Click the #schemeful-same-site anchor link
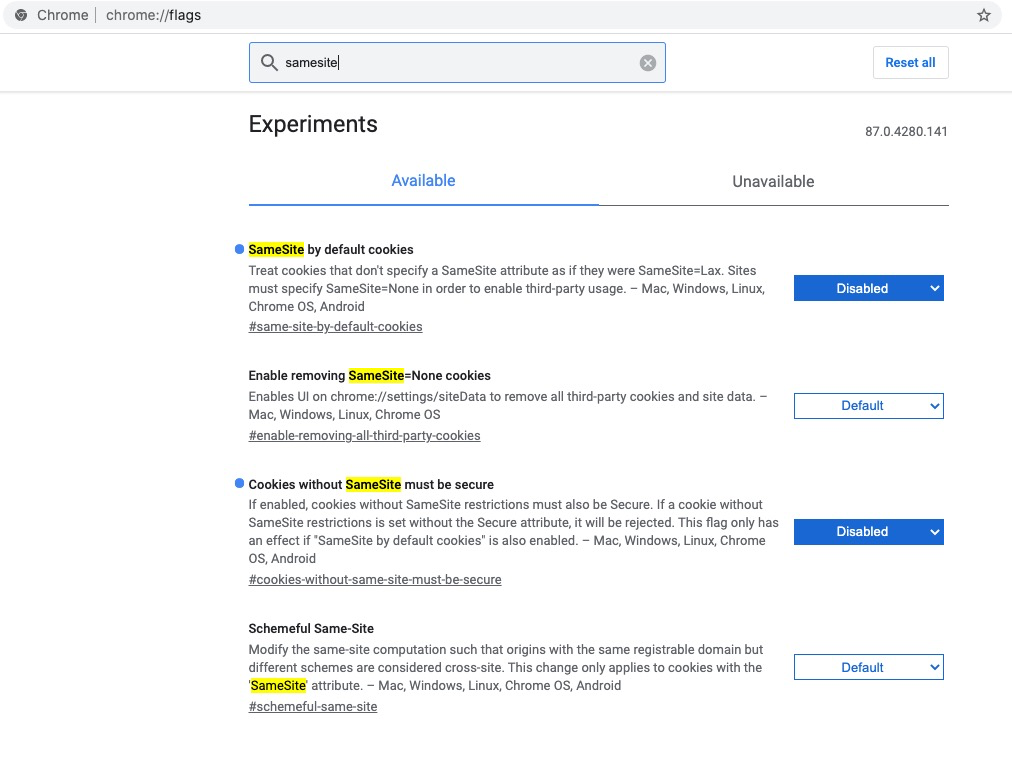 313,707
